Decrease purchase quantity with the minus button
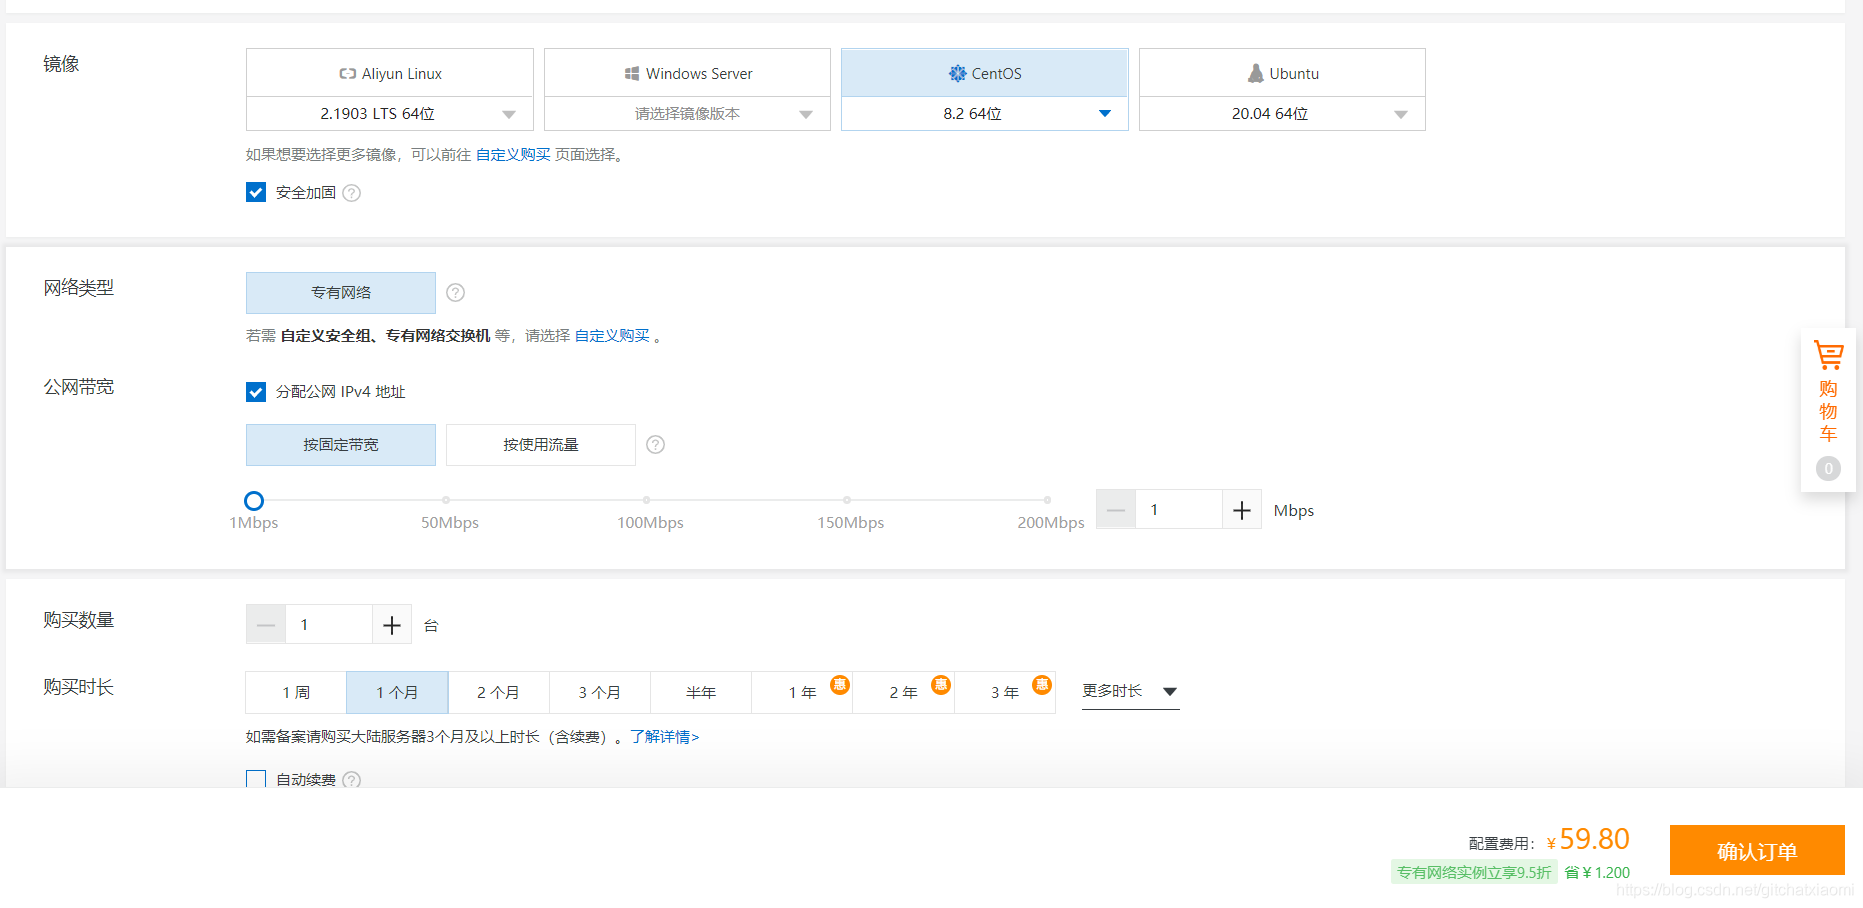This screenshot has height=908, width=1863. coord(266,625)
